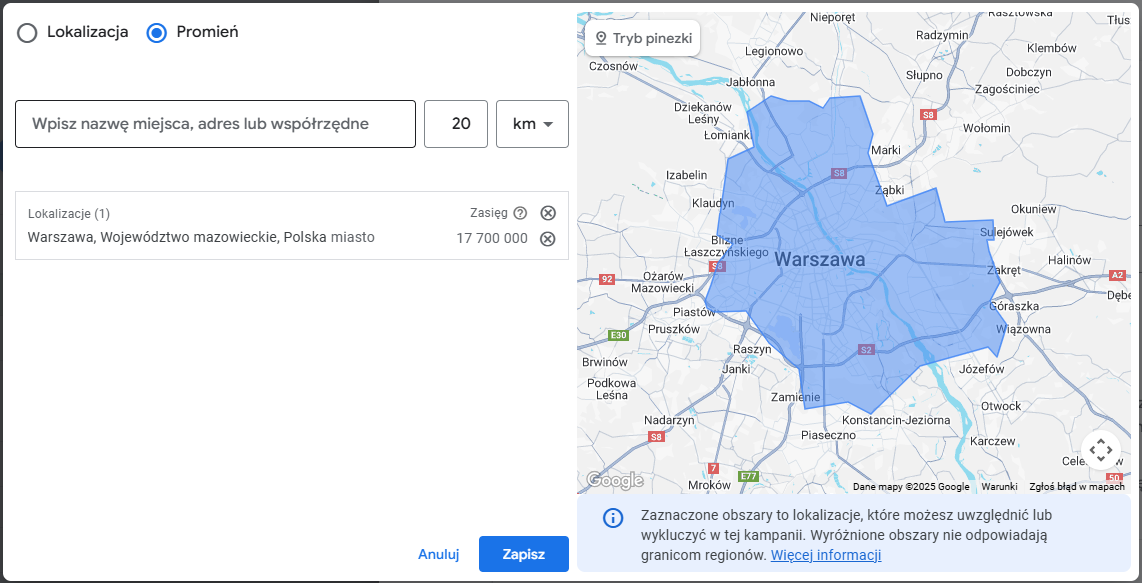Open the km unit dropdown
Viewport: 1142px width, 583px height.
(x=532, y=124)
